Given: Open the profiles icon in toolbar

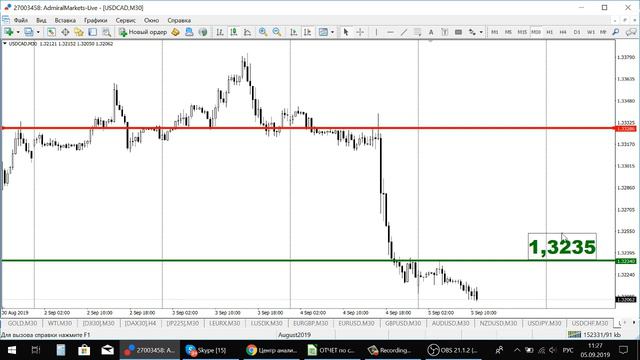Looking at the screenshot, I should 29,32.
